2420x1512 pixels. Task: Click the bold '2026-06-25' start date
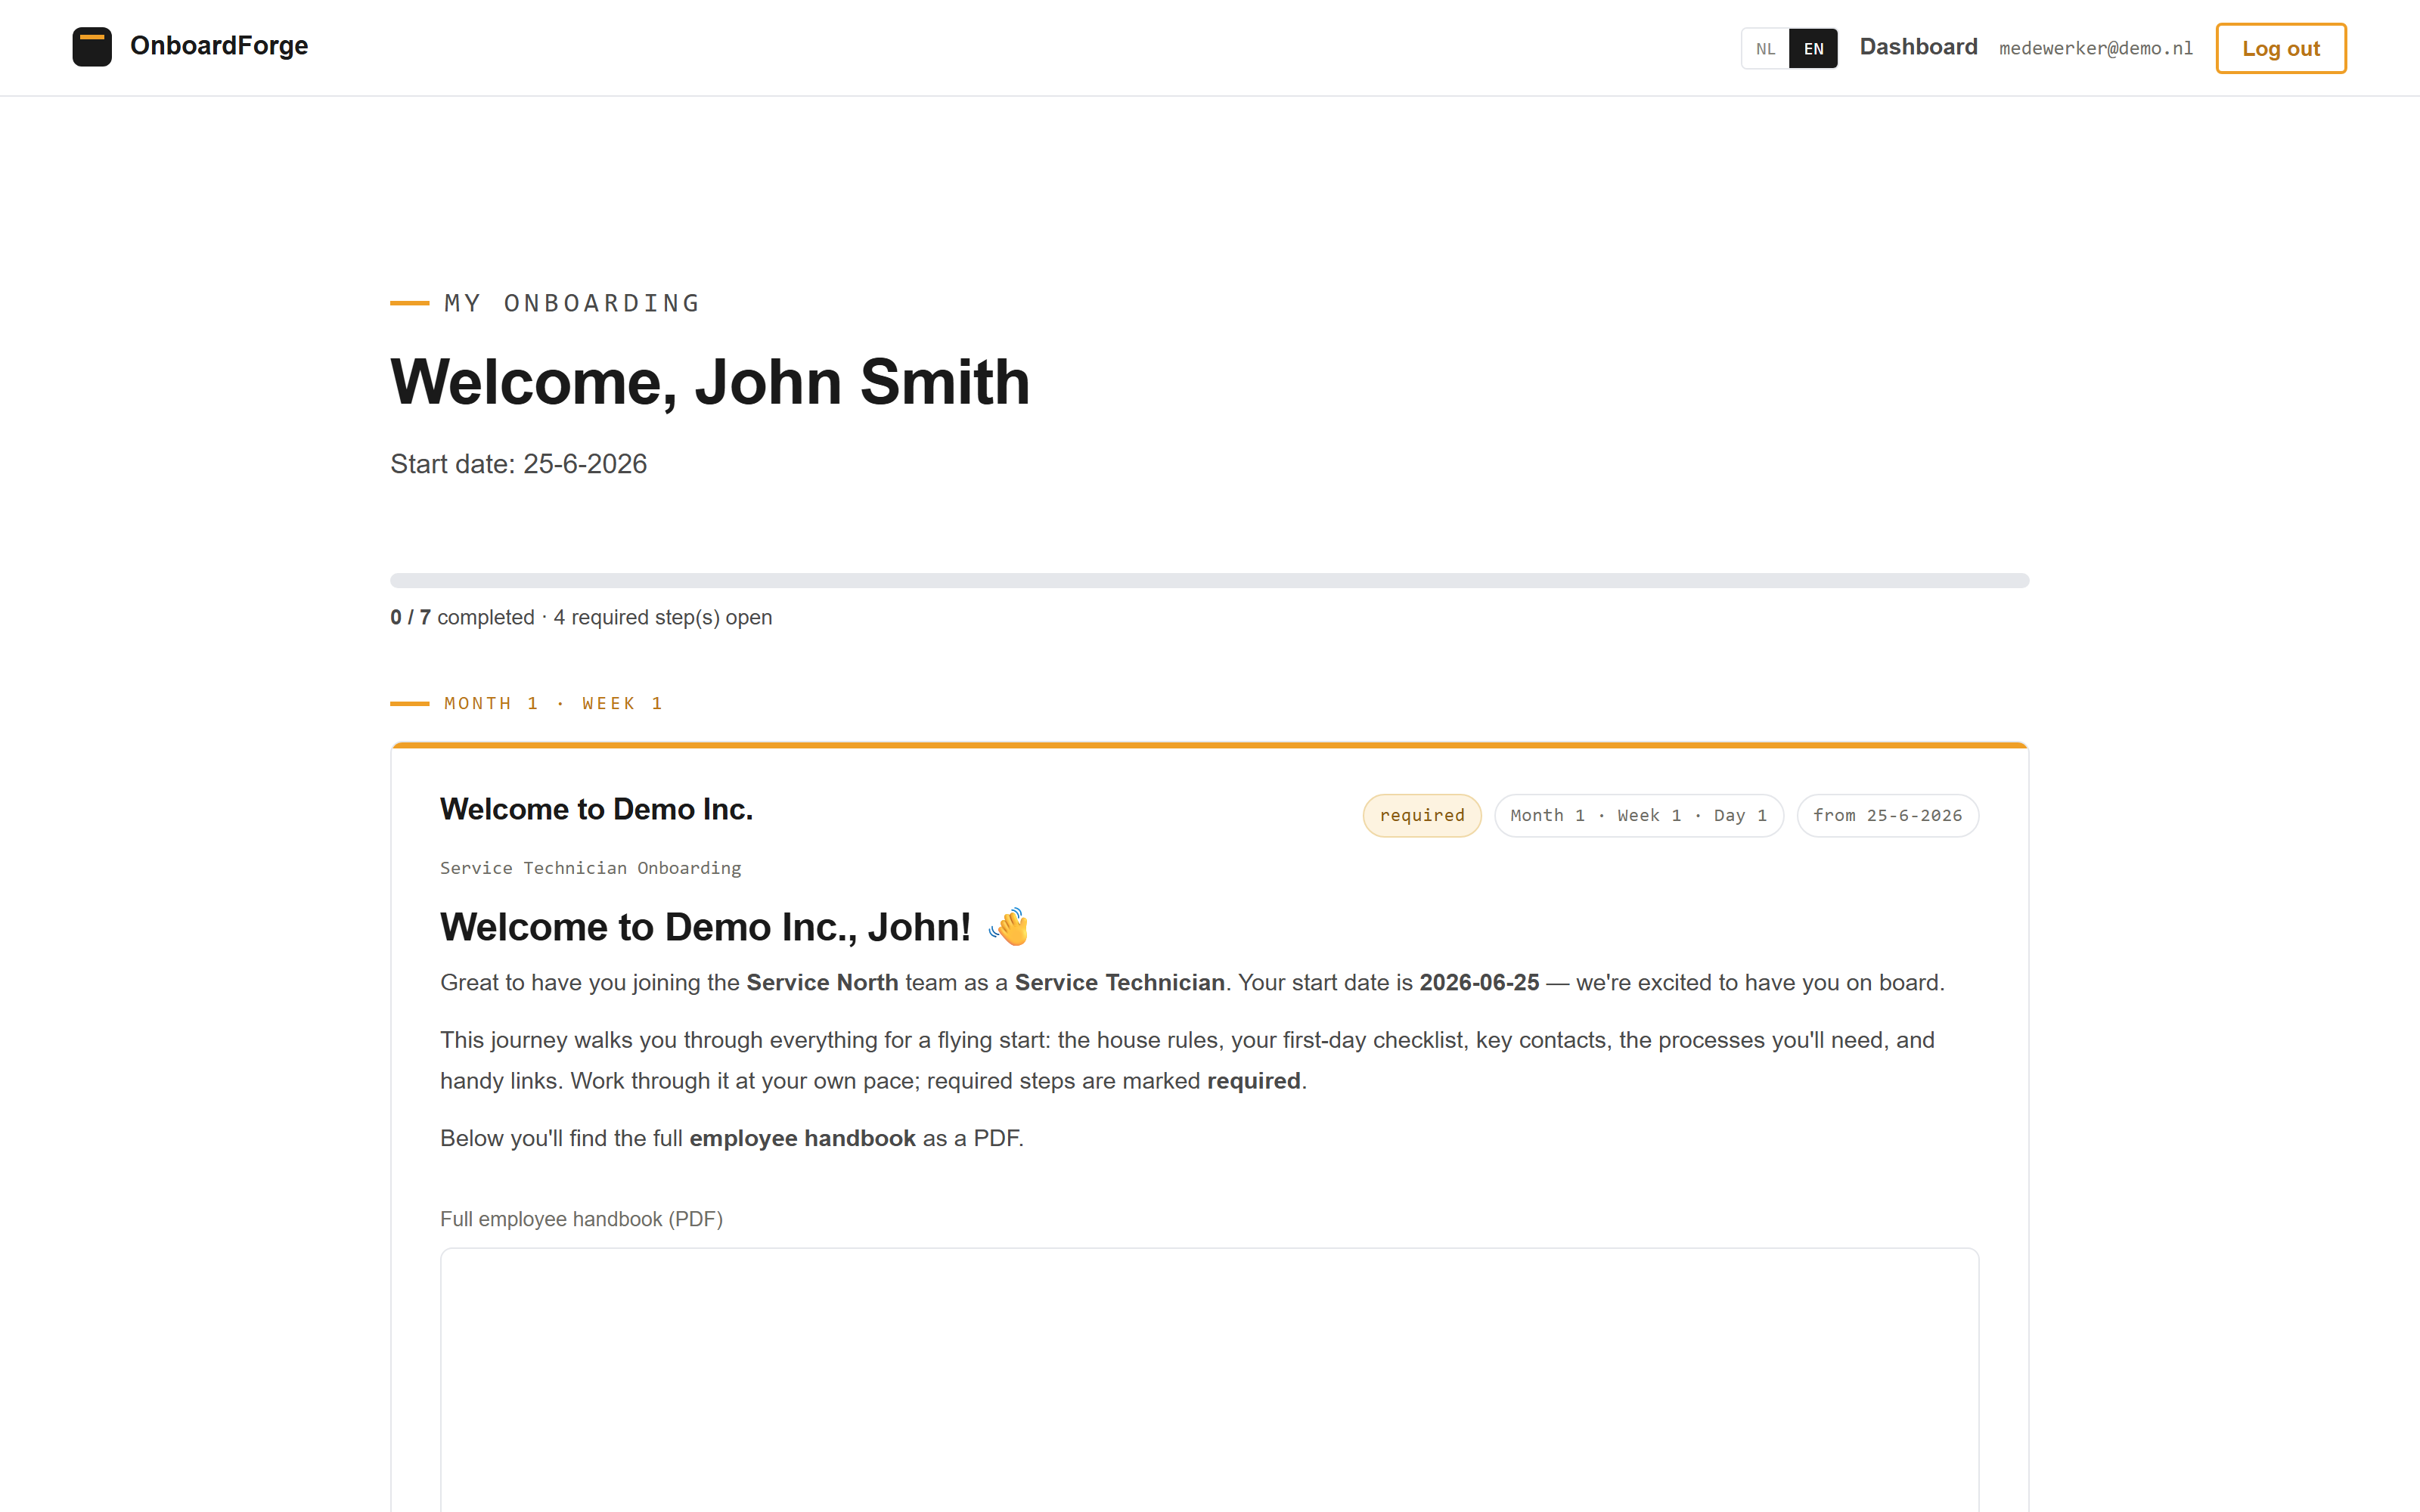click(x=1479, y=982)
